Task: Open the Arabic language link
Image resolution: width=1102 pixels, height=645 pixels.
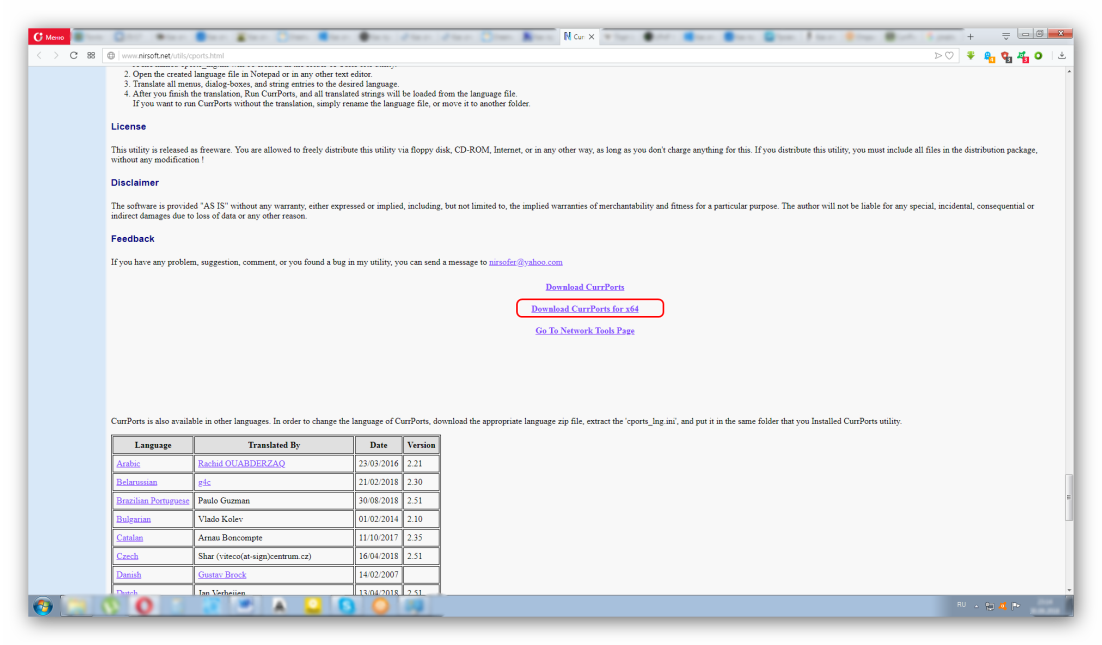Action: pos(128,464)
